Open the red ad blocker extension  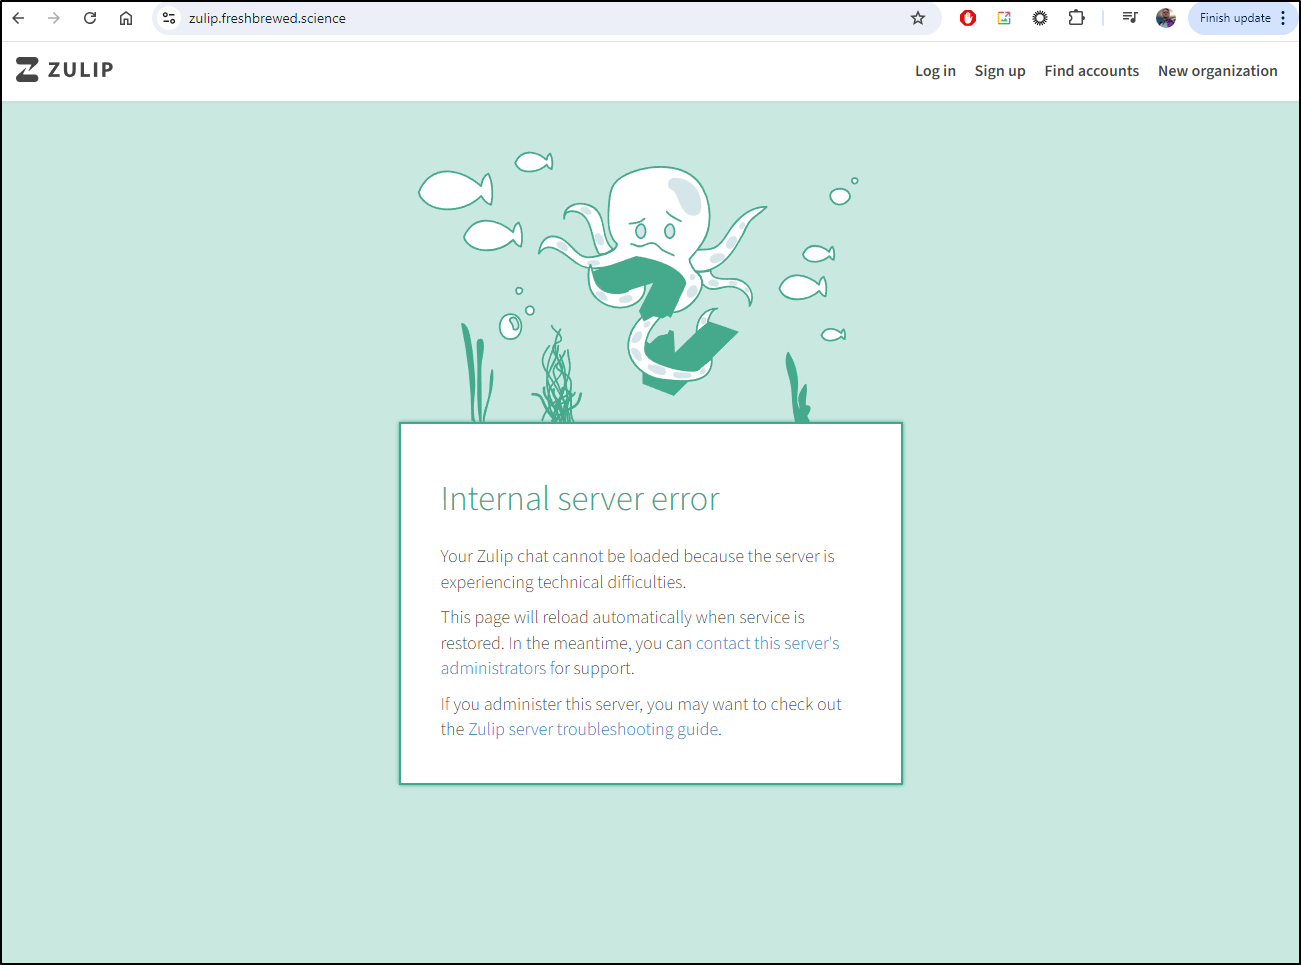click(968, 18)
